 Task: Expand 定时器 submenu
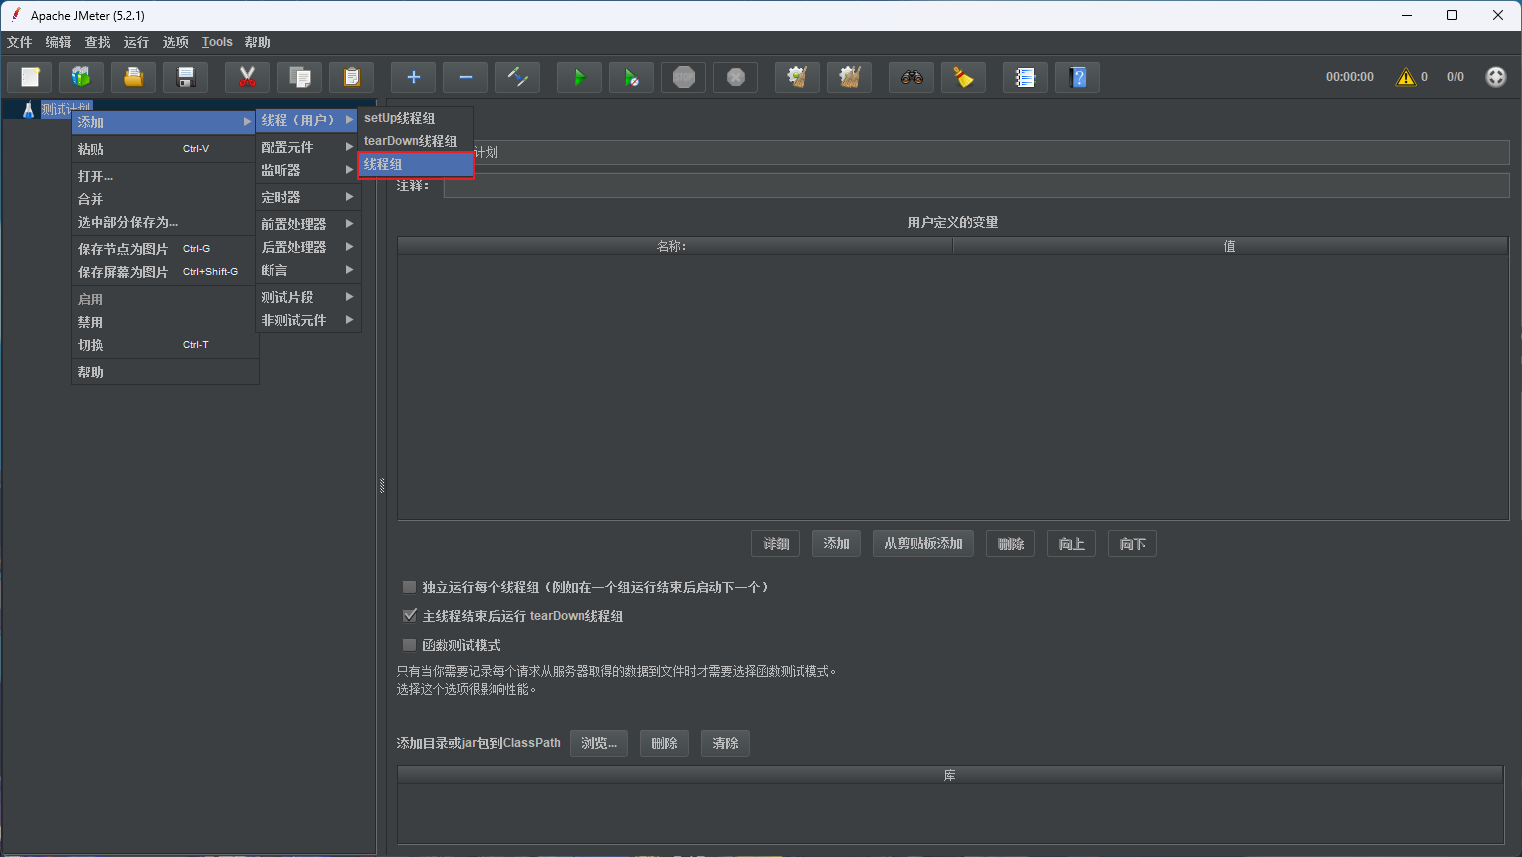pos(307,197)
